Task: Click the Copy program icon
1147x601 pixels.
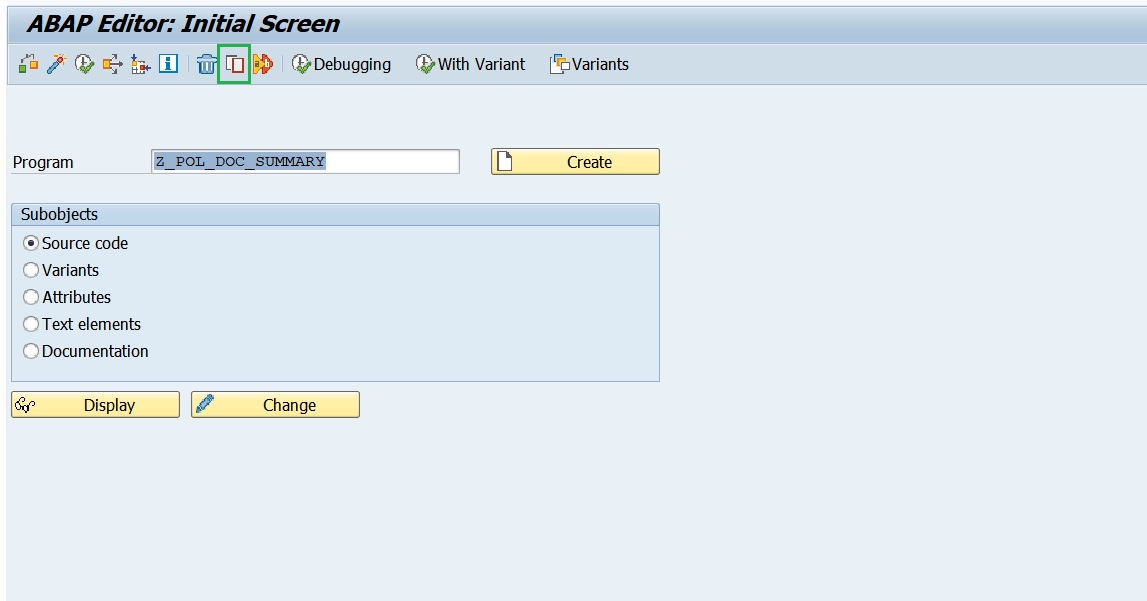Action: (x=235, y=64)
